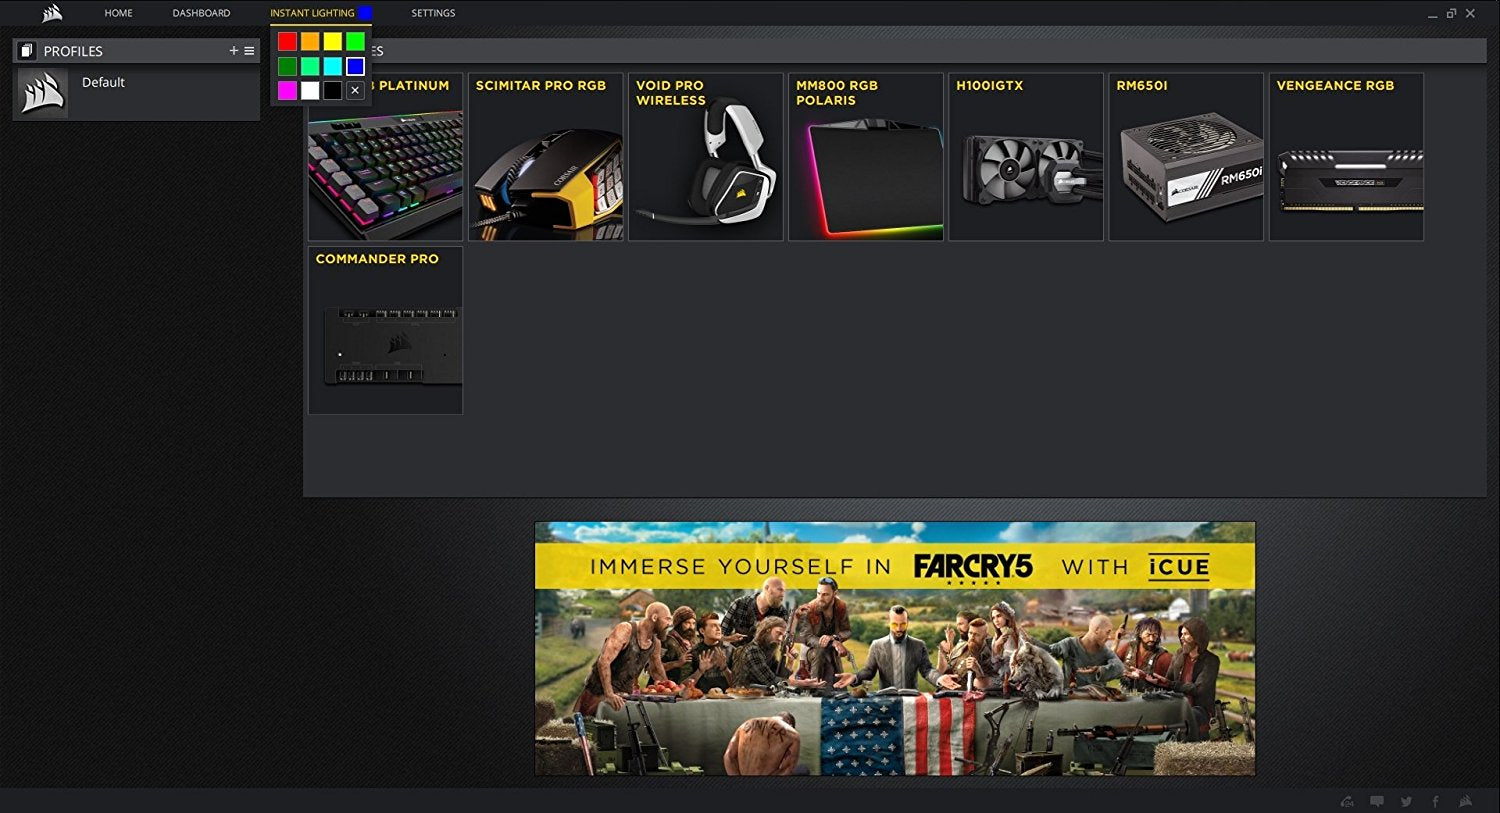
Task: Click the 24-hour support phone icon
Action: (x=1347, y=801)
